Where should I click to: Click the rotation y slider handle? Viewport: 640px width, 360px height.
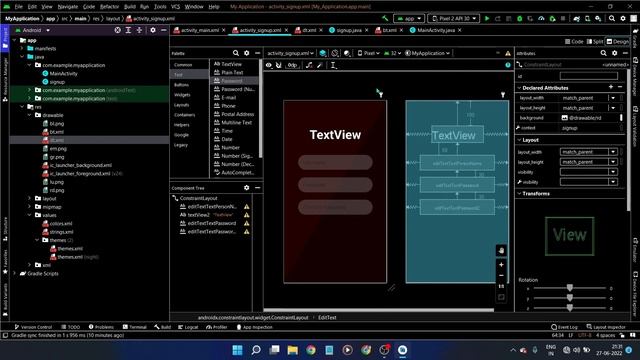coord(570,298)
